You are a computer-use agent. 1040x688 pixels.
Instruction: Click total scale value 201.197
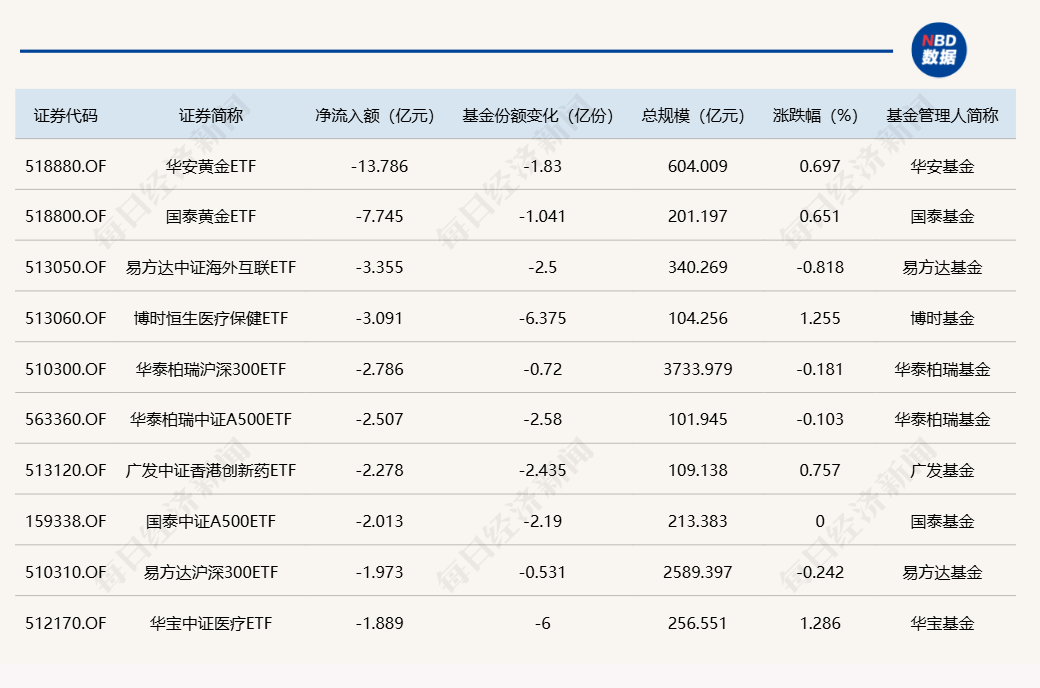(x=698, y=216)
